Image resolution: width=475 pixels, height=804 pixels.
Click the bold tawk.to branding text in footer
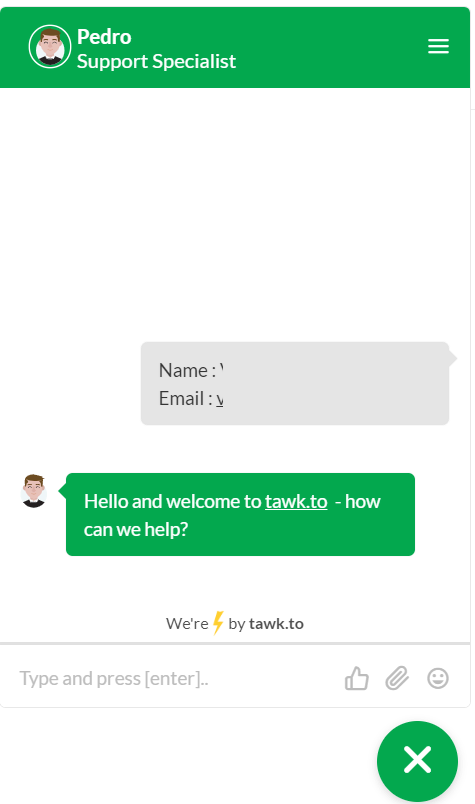coord(276,624)
